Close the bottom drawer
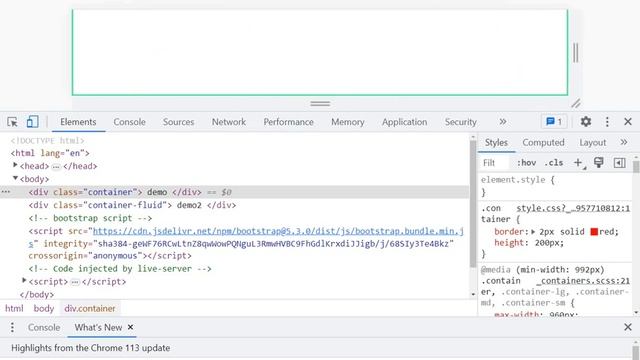This screenshot has height=360, width=640. [x=628, y=327]
